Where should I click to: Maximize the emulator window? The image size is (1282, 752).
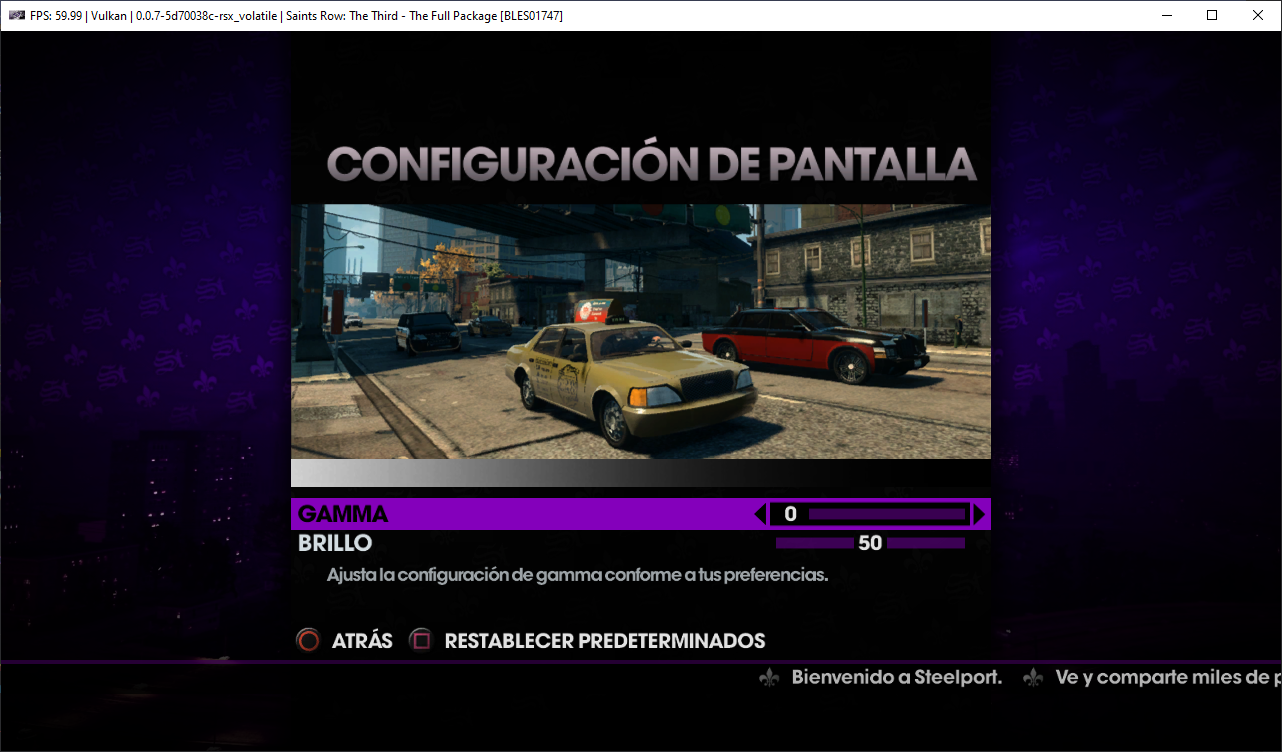point(1212,15)
